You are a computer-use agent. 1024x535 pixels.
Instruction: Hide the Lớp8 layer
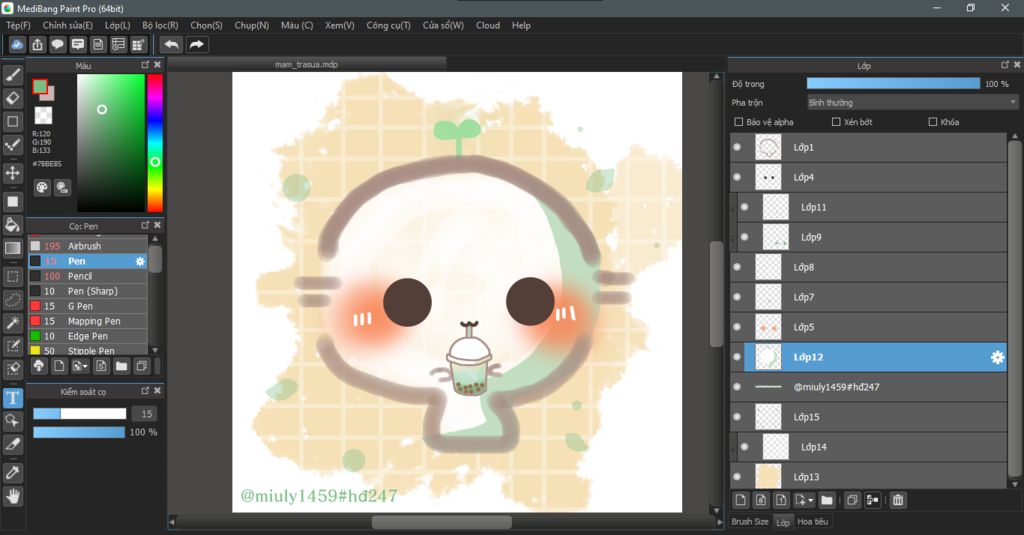click(x=737, y=267)
